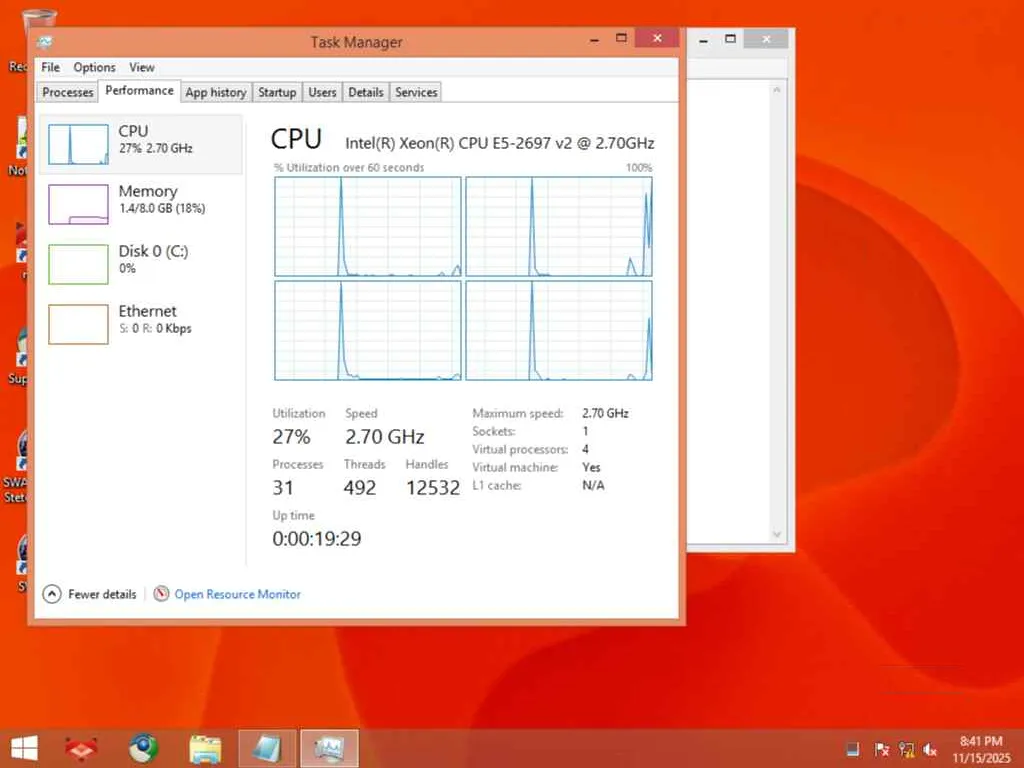Minimize the Task Manager window
This screenshot has width=1024, height=768.
(x=594, y=39)
